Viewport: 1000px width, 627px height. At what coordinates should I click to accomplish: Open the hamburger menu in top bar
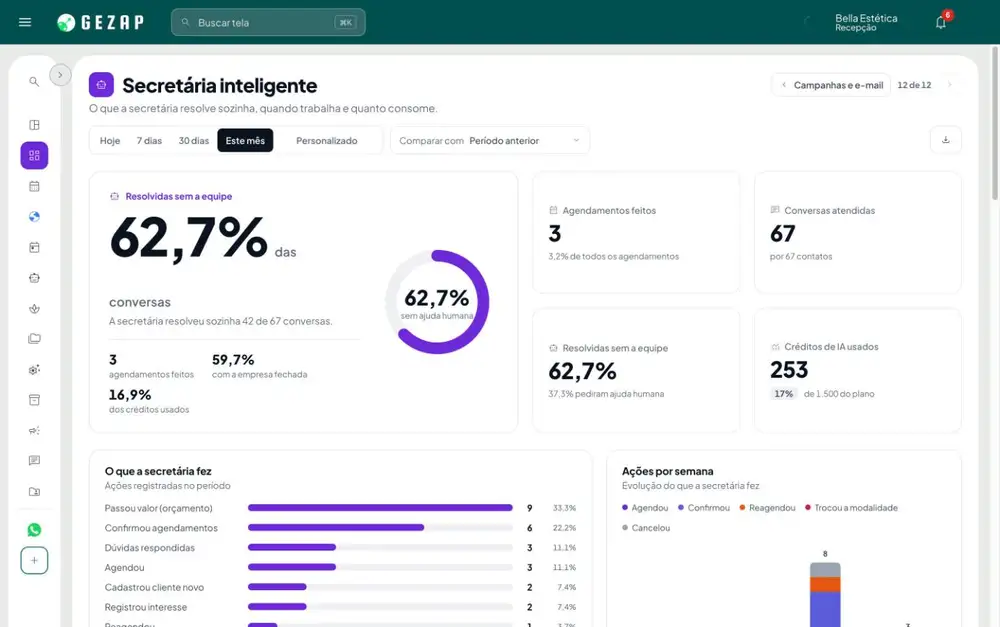[25, 22]
